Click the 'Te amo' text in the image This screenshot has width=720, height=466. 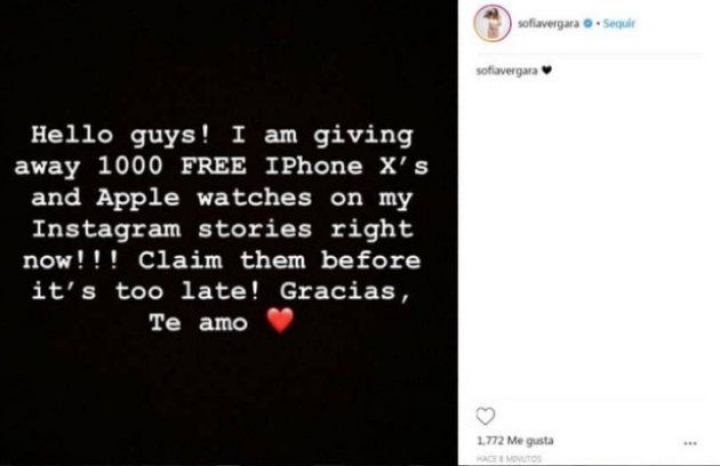click(x=198, y=323)
